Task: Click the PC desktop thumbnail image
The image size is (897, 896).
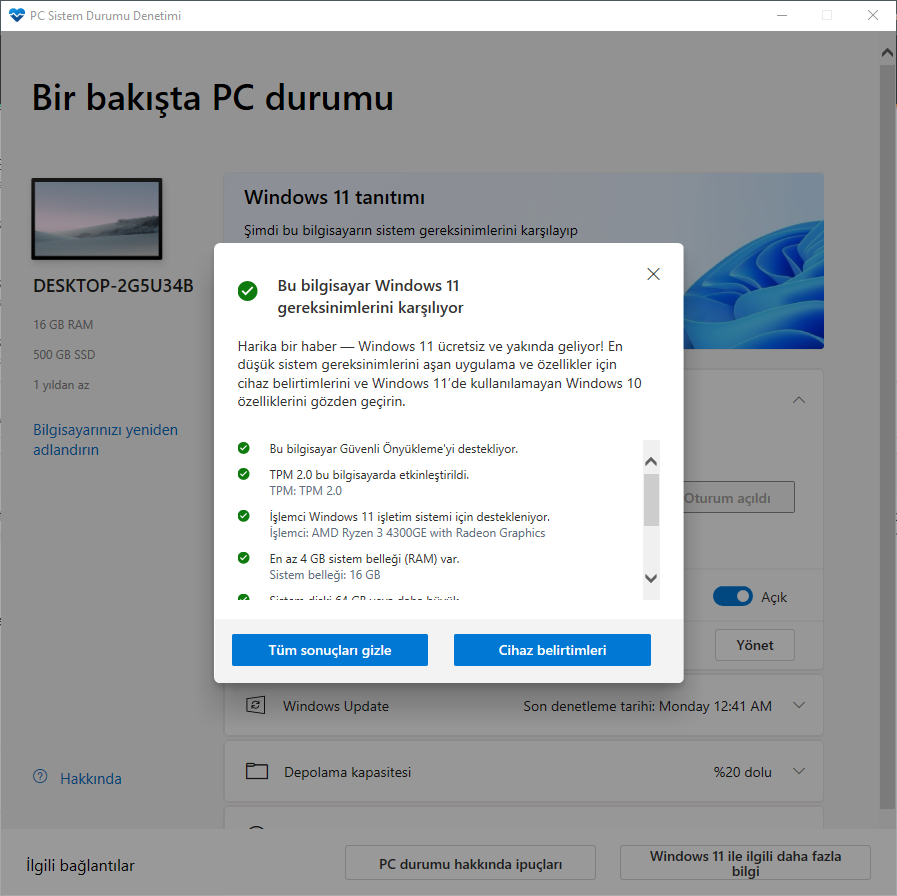Action: coord(97,219)
